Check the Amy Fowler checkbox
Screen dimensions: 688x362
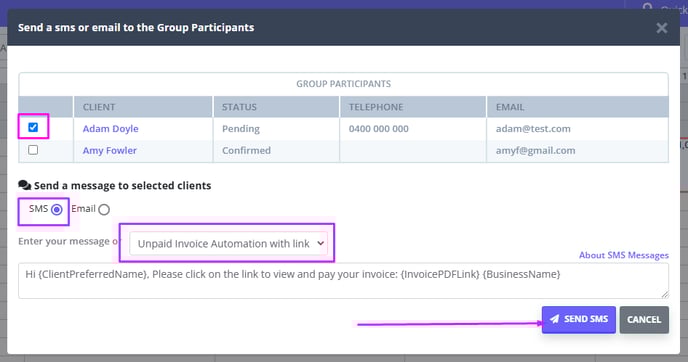(x=33, y=150)
